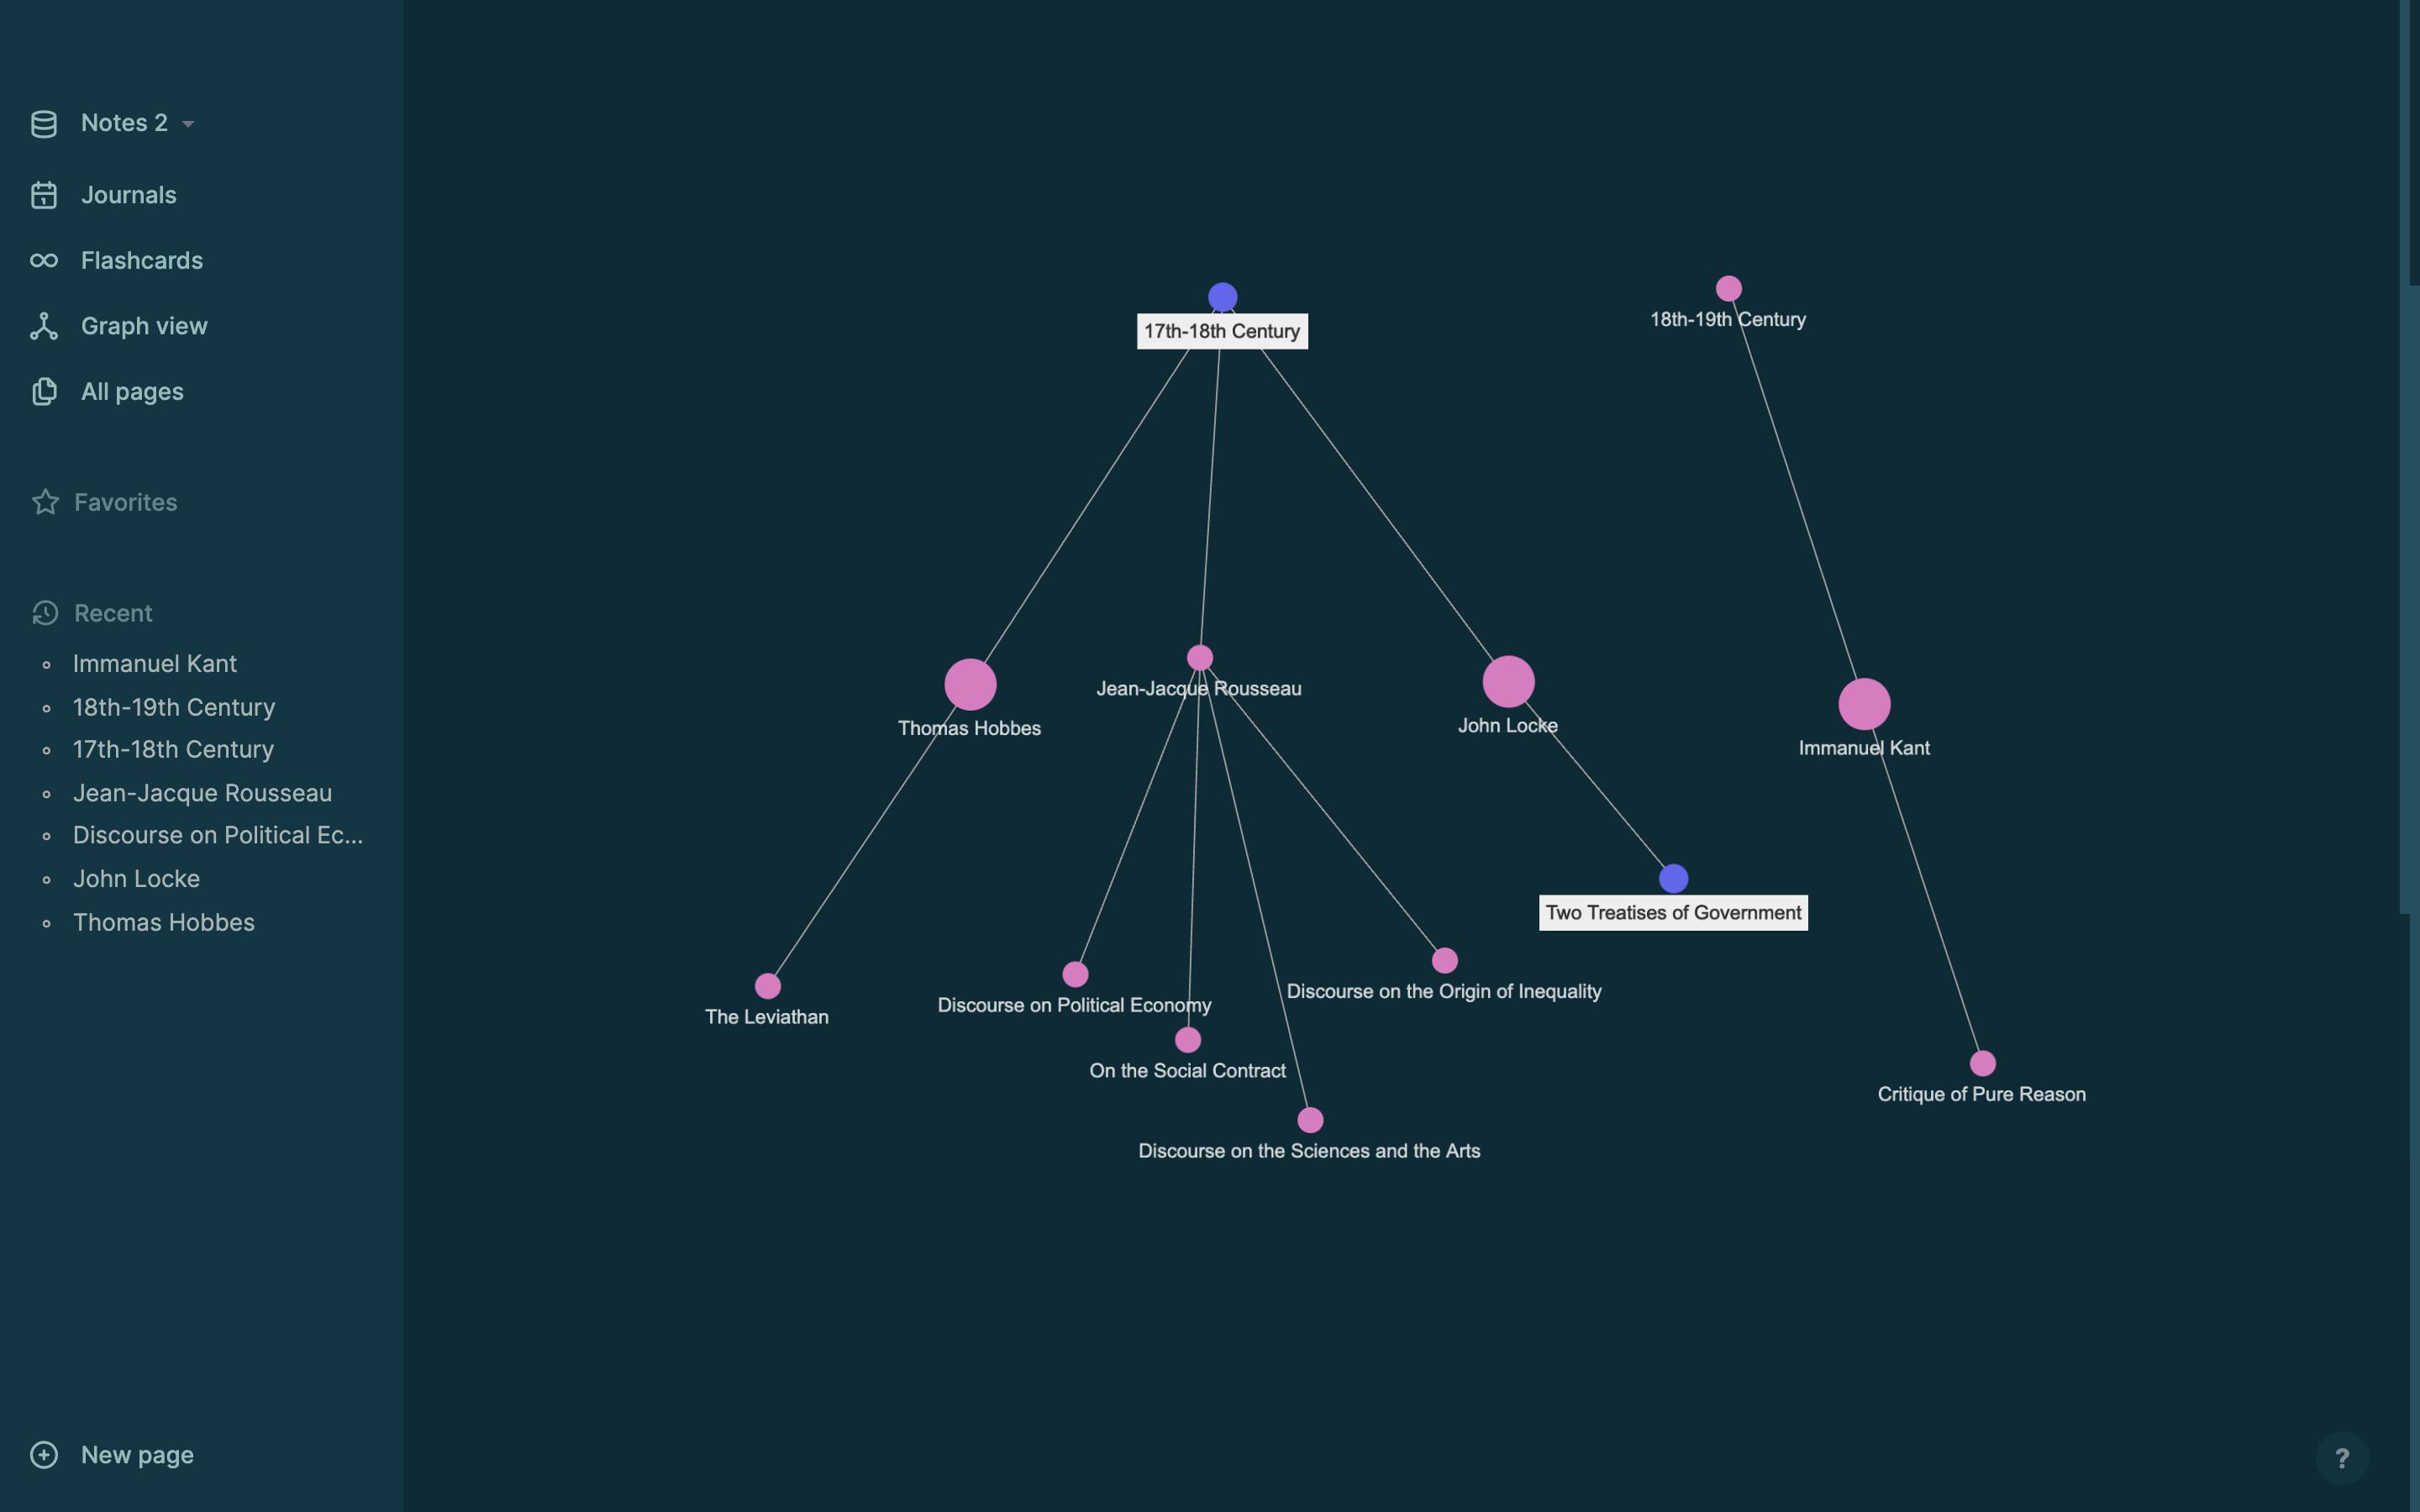Select the Jean-Jacque Rousseau graph node
Image resolution: width=2420 pixels, height=1512 pixels.
tap(1200, 658)
